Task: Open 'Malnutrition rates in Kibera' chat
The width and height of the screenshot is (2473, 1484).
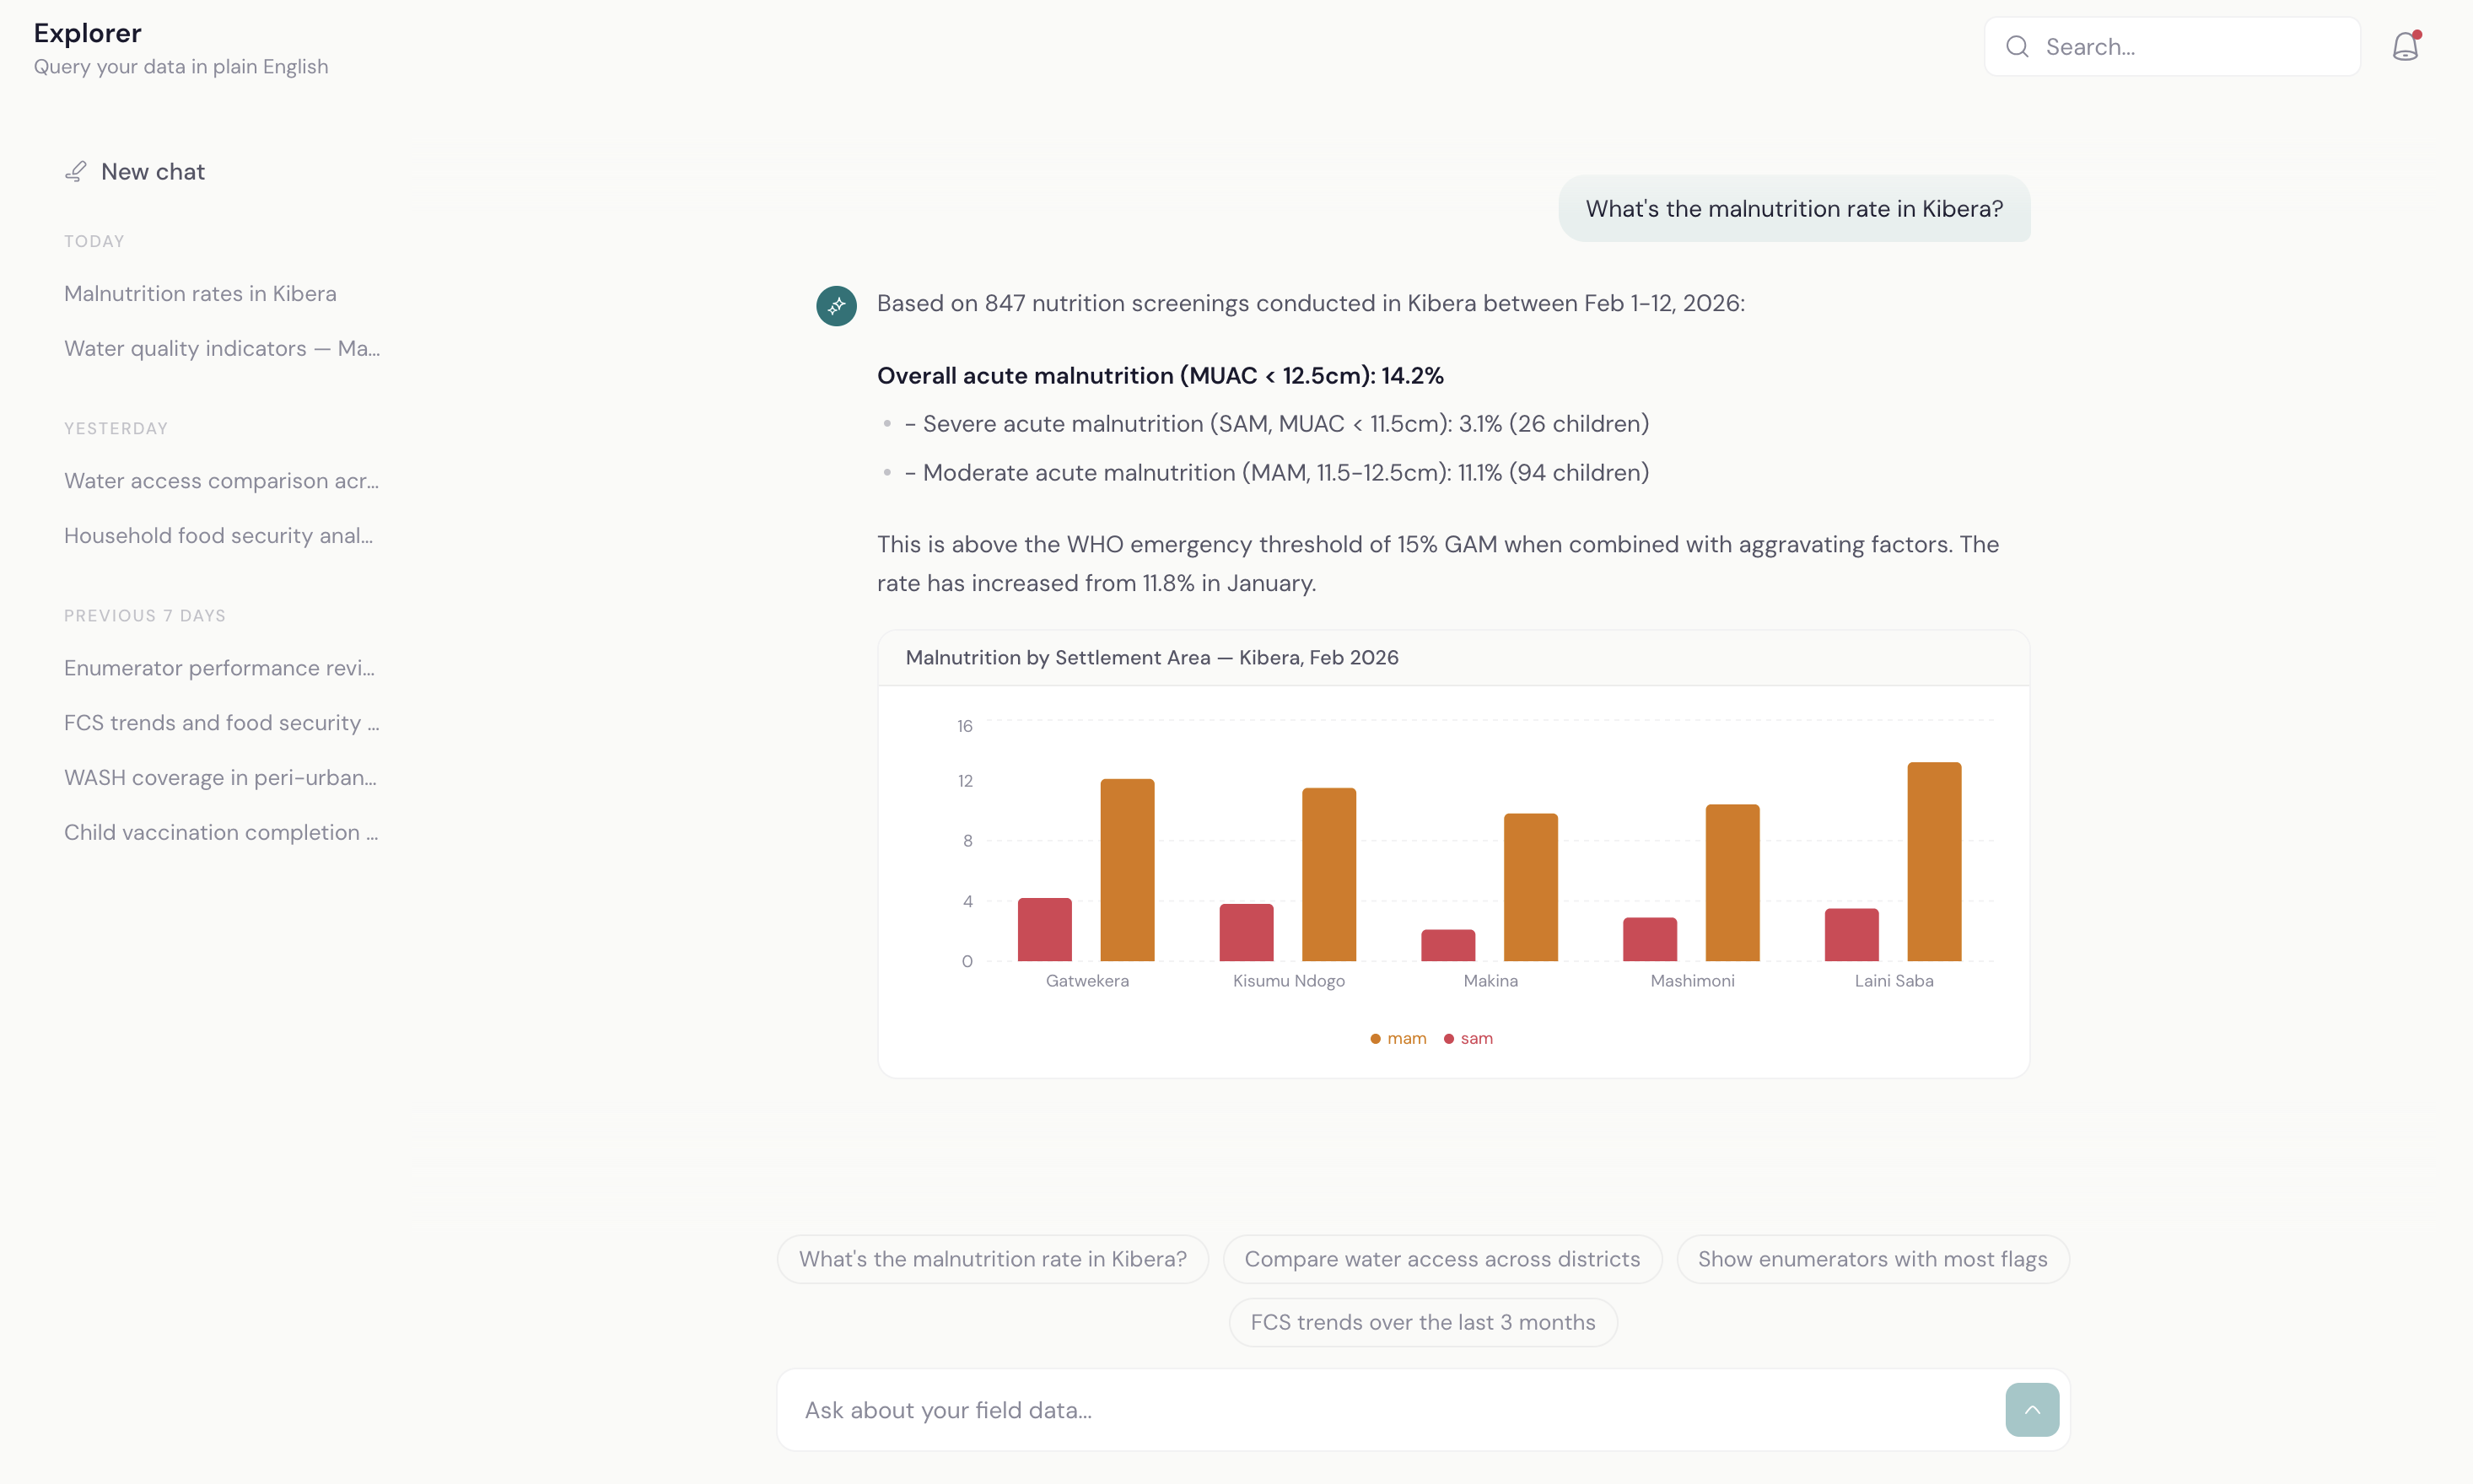Action: point(200,293)
